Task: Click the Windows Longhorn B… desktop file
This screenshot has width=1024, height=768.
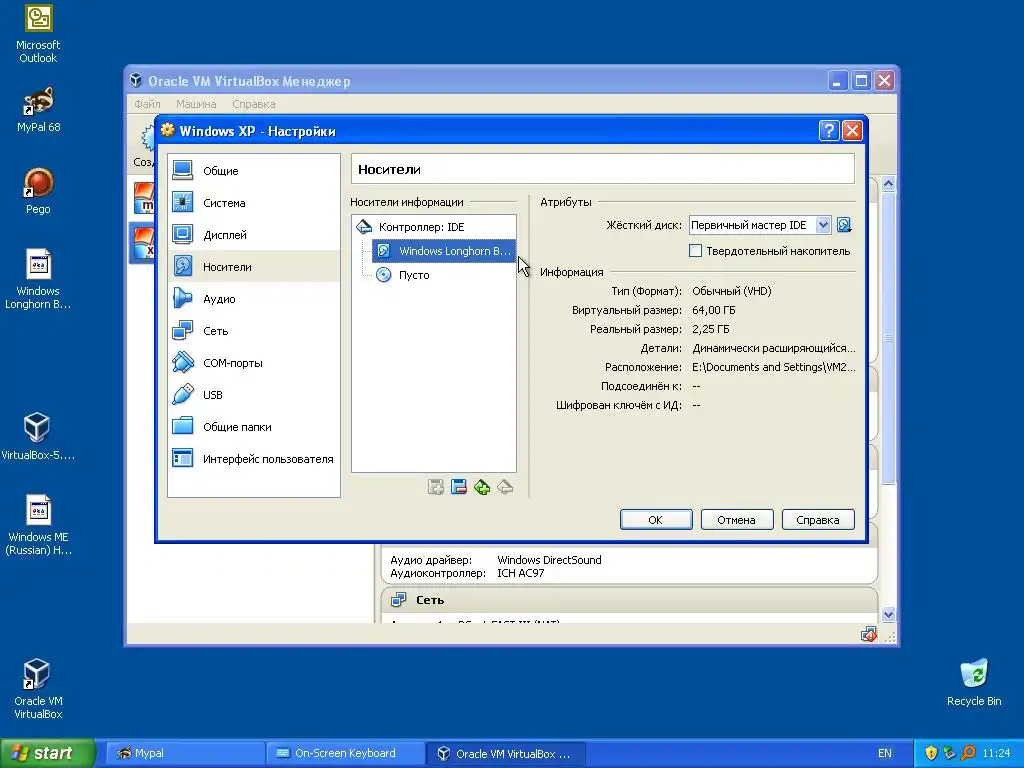Action: pos(38,279)
